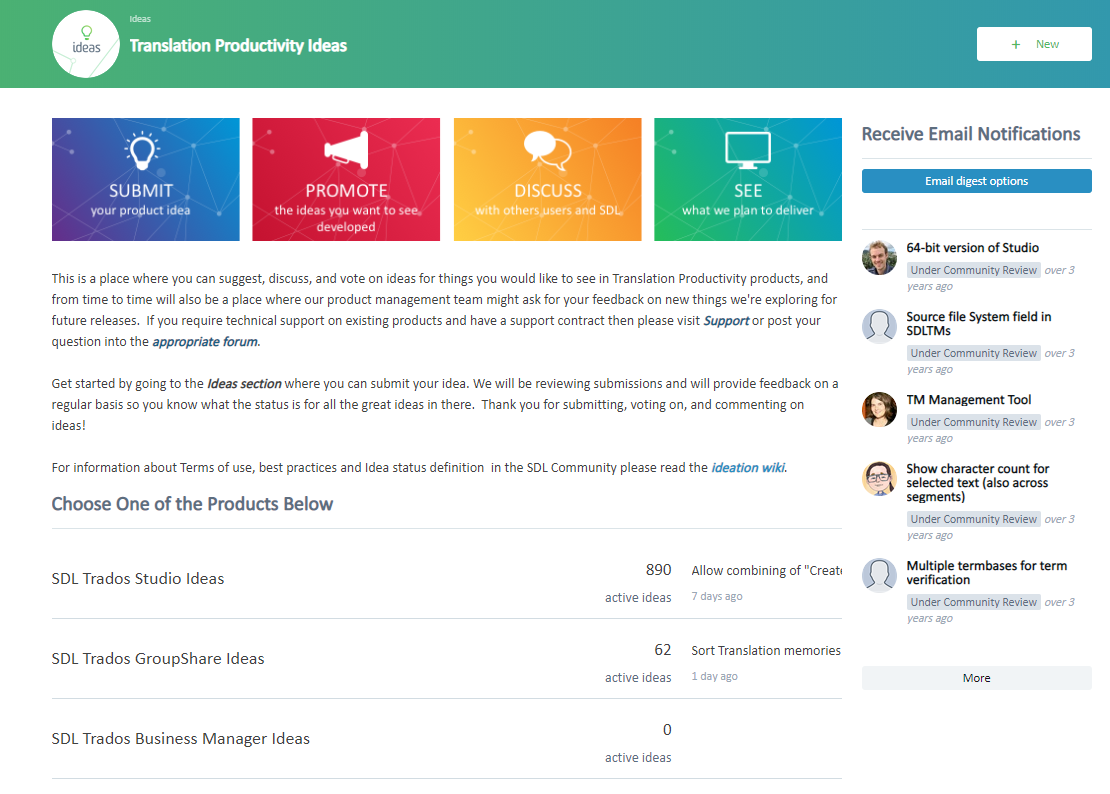Open the PROMOTE ideas tile
This screenshot has height=794, width=1110.
point(346,180)
